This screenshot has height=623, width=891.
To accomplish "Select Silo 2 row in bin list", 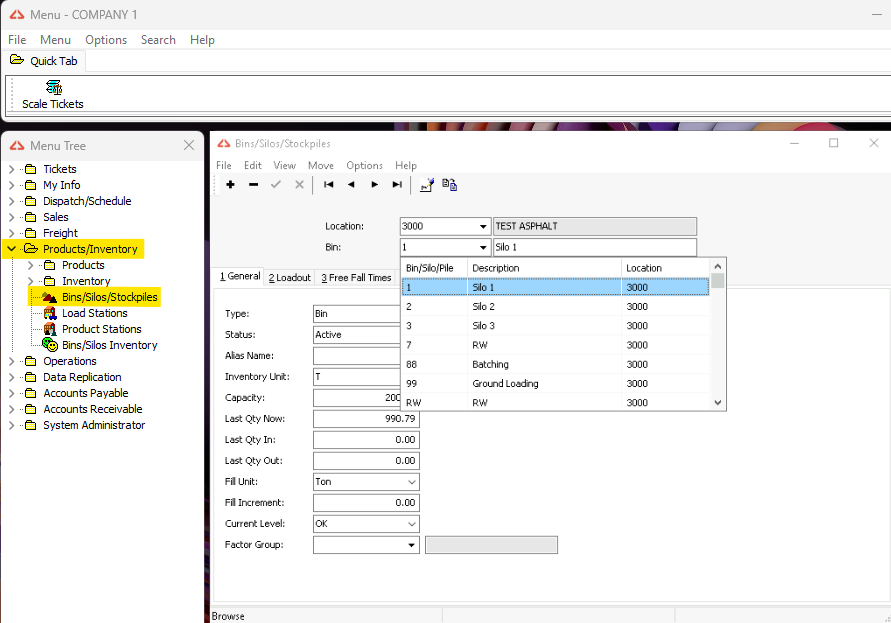I will tap(555, 307).
